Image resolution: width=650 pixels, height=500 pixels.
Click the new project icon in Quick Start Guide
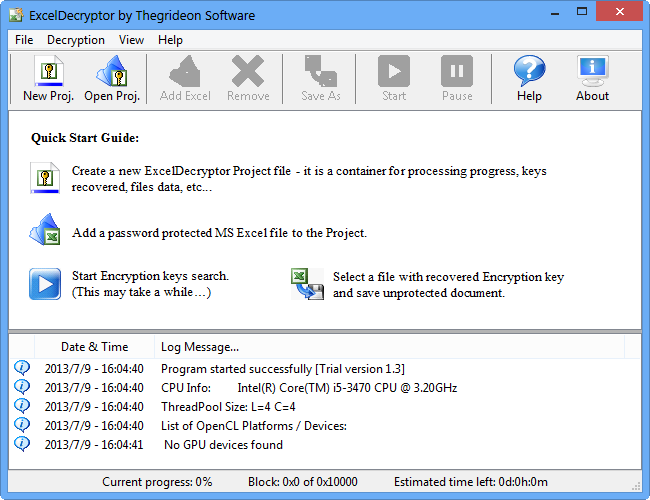[45, 178]
